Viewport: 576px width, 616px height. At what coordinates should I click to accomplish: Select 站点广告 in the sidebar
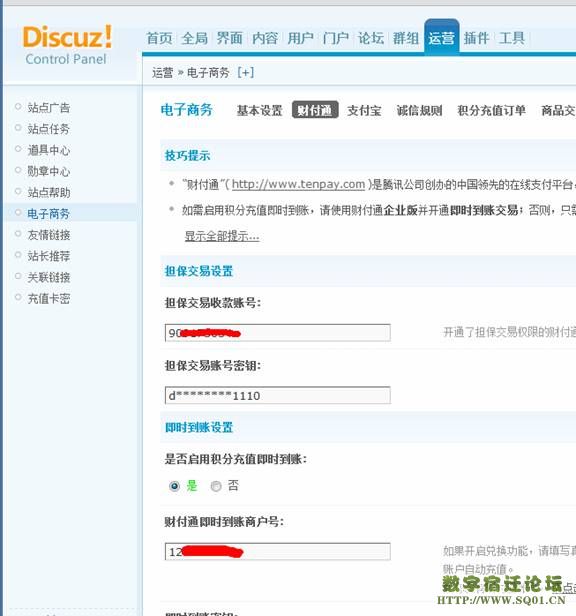tap(49, 107)
